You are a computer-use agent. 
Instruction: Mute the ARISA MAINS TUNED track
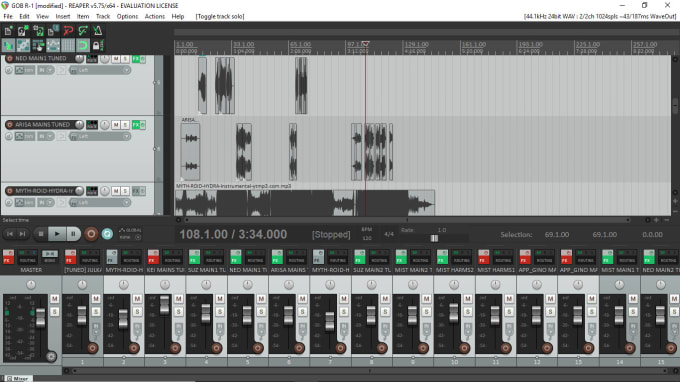[116, 125]
